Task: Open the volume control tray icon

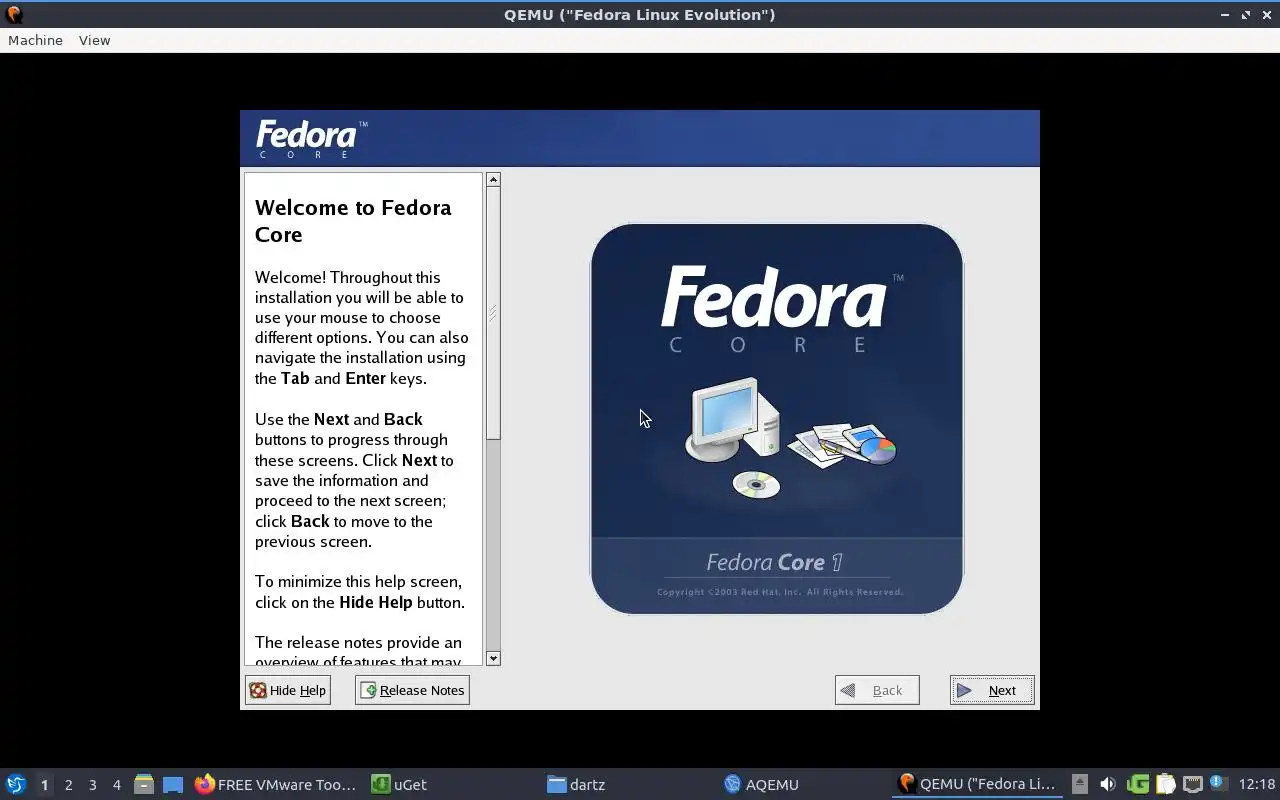Action: tap(1107, 784)
